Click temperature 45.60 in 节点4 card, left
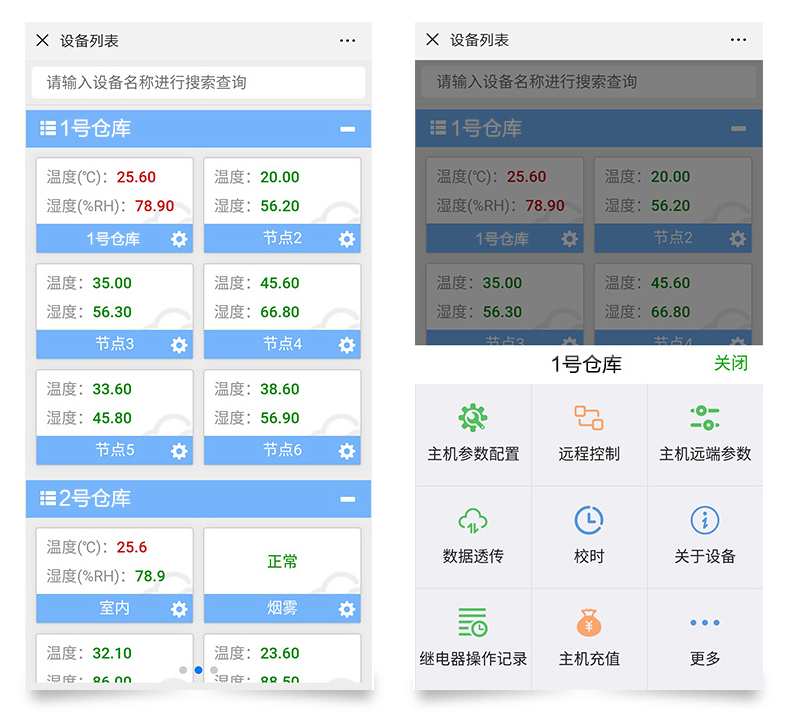The width and height of the screenshot is (790, 719). click(280, 283)
